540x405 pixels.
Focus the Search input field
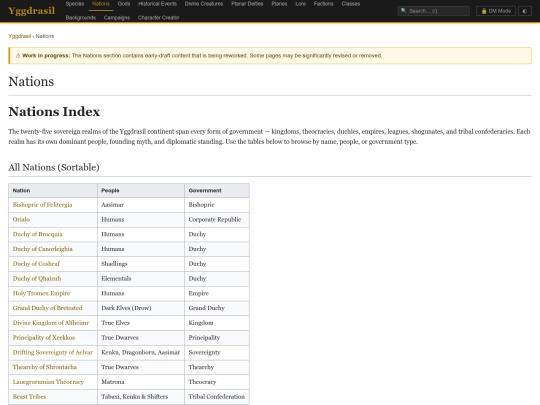[x=434, y=11]
